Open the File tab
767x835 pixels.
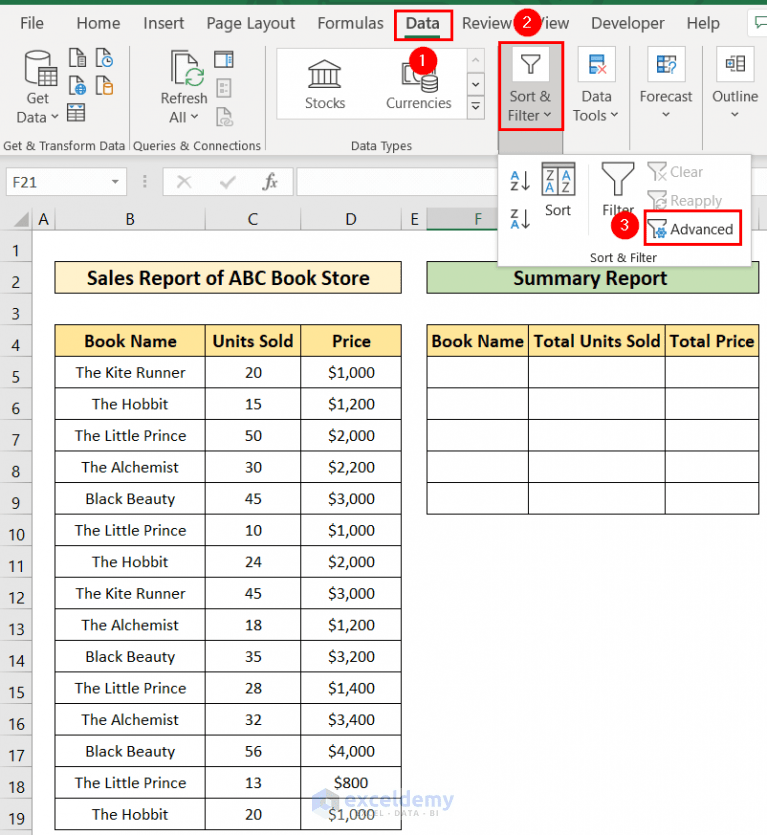32,23
